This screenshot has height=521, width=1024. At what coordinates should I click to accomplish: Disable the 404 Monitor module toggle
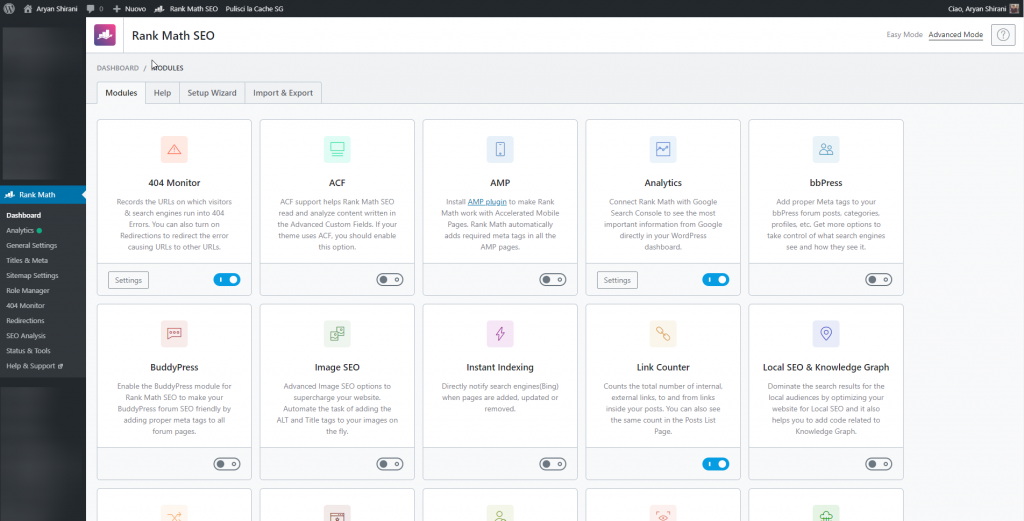click(x=227, y=280)
